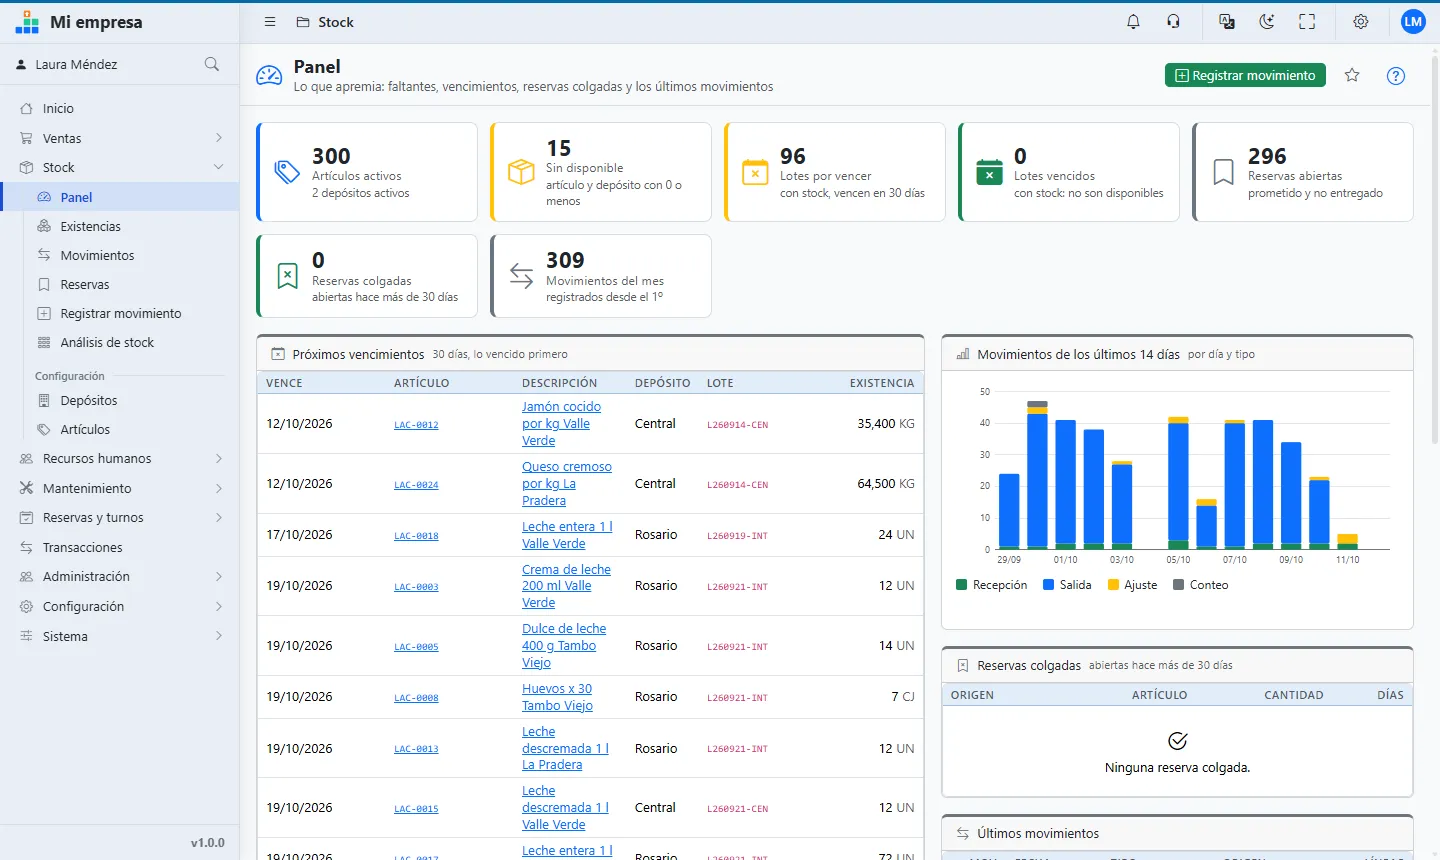Expand the Ventas menu chevron
This screenshot has width=1440, height=860.
tap(219, 138)
